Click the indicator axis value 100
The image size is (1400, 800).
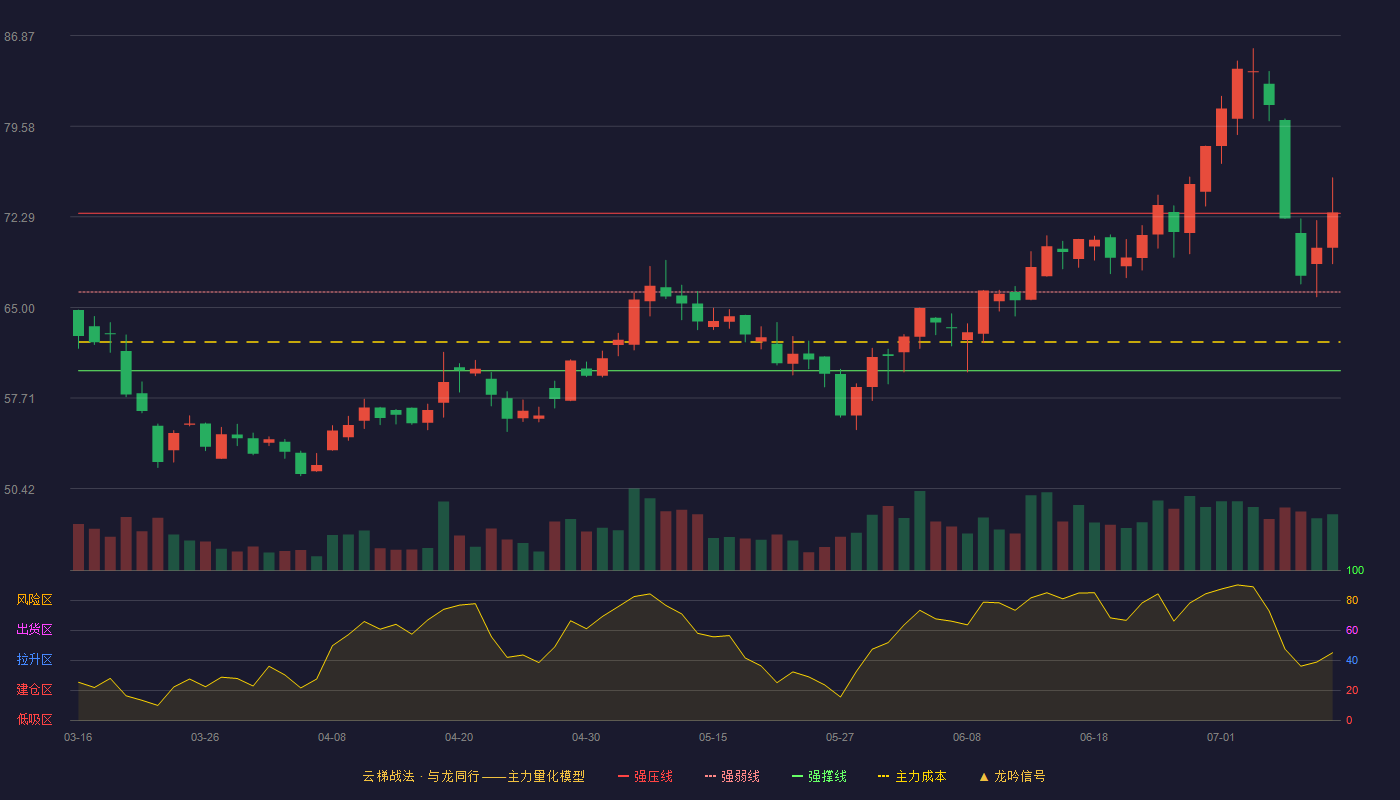coord(1355,571)
